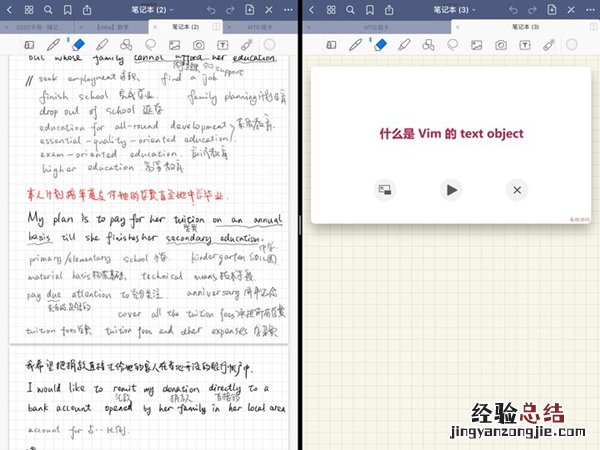Toggle page mode icon in right toolbar
This screenshot has width=600, height=450.
[x=331, y=45]
